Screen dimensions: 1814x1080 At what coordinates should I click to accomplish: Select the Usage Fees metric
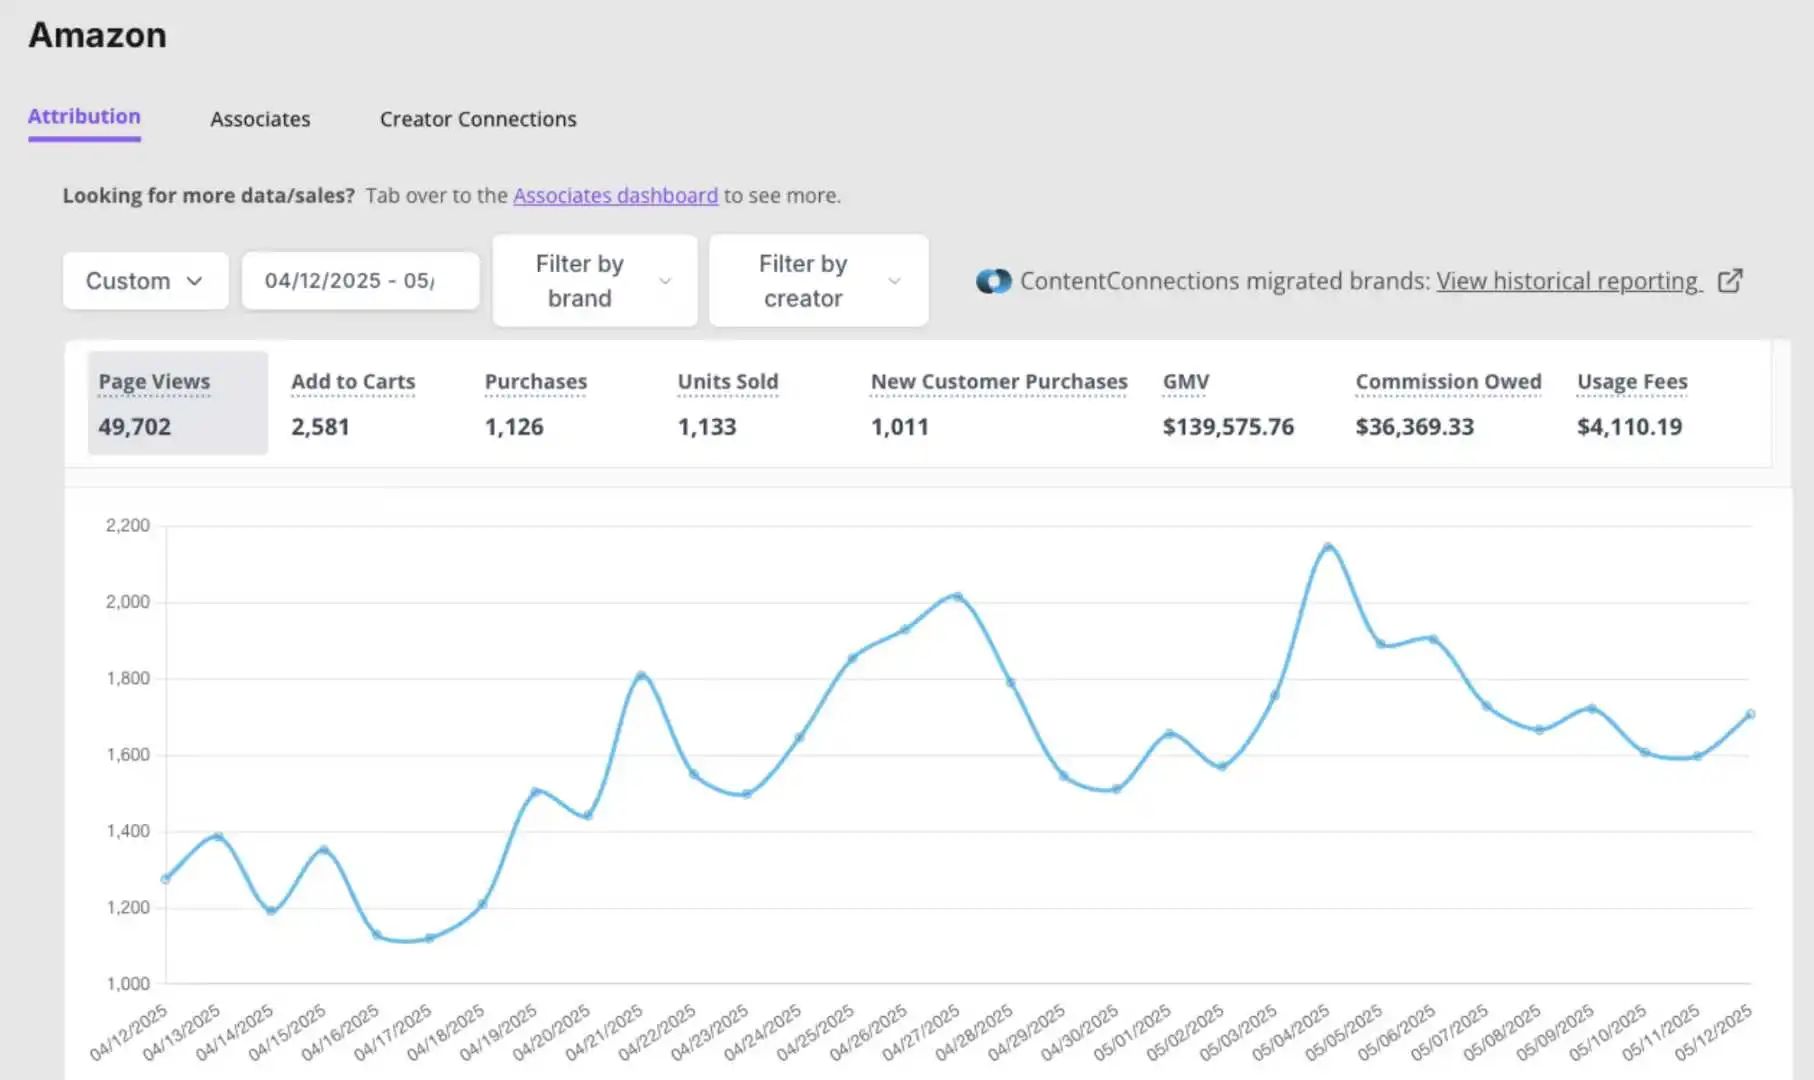point(1632,403)
